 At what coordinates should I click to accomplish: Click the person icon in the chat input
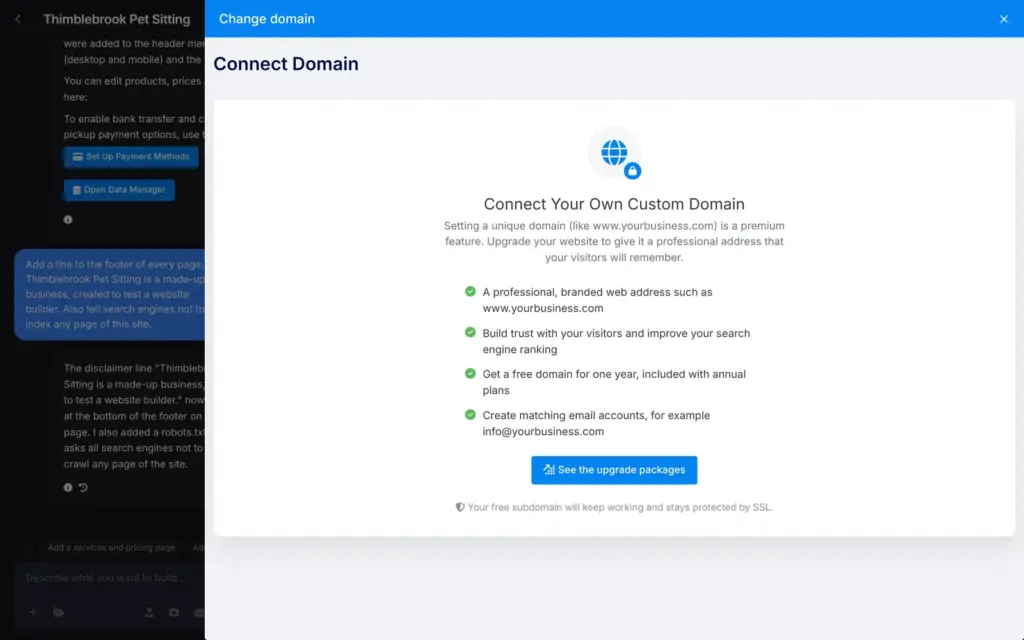pos(149,612)
